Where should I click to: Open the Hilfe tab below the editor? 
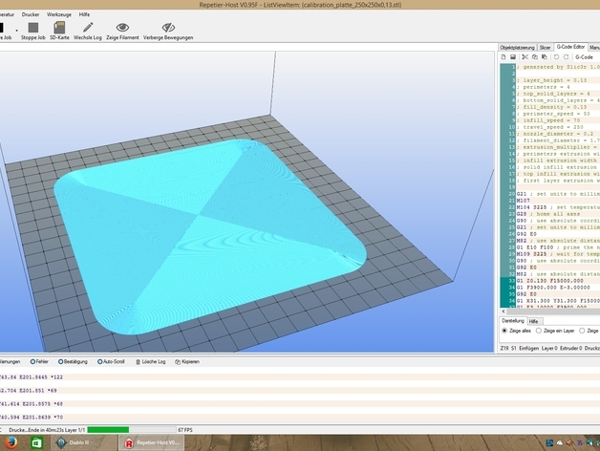click(x=533, y=321)
